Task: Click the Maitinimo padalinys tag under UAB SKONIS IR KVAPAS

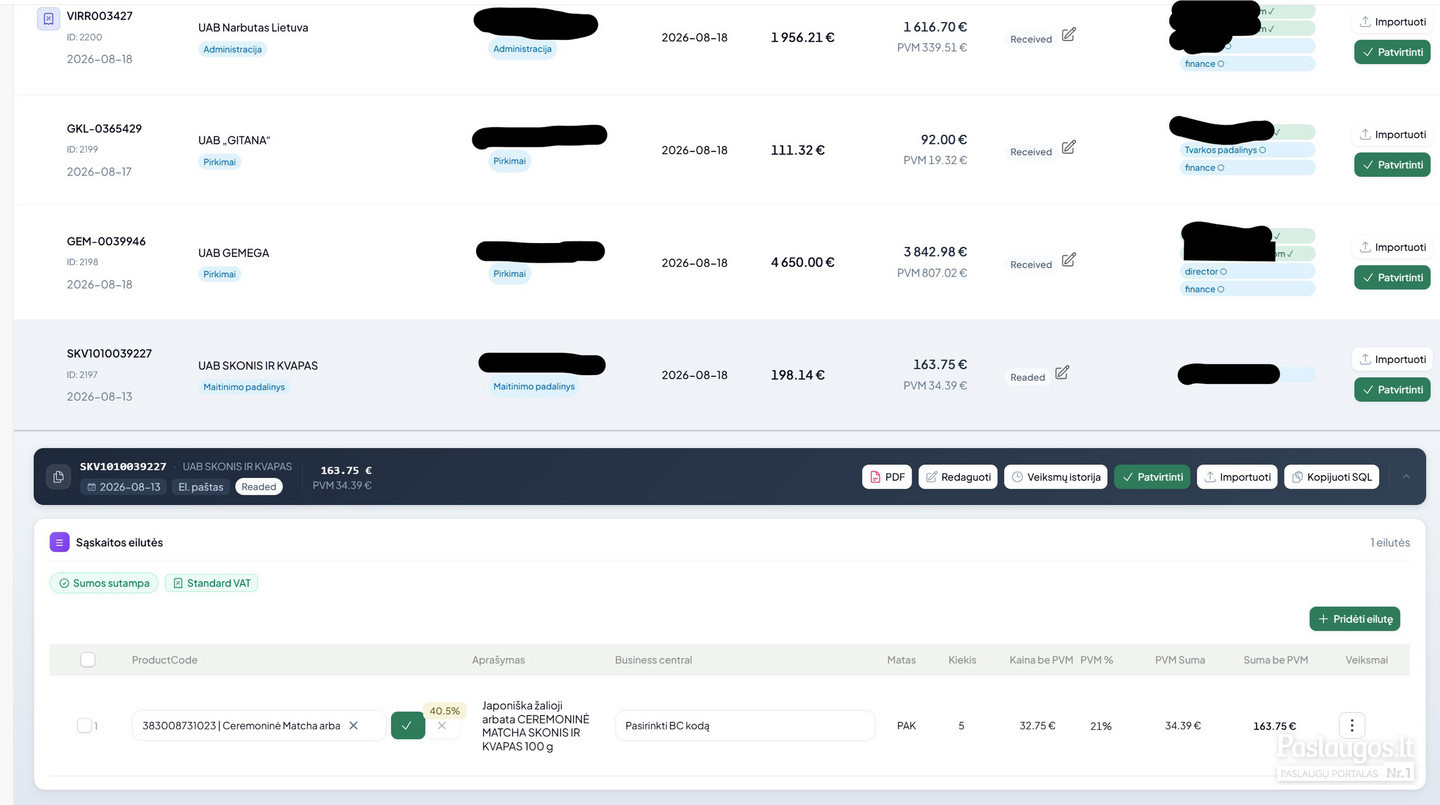Action: (x=244, y=387)
